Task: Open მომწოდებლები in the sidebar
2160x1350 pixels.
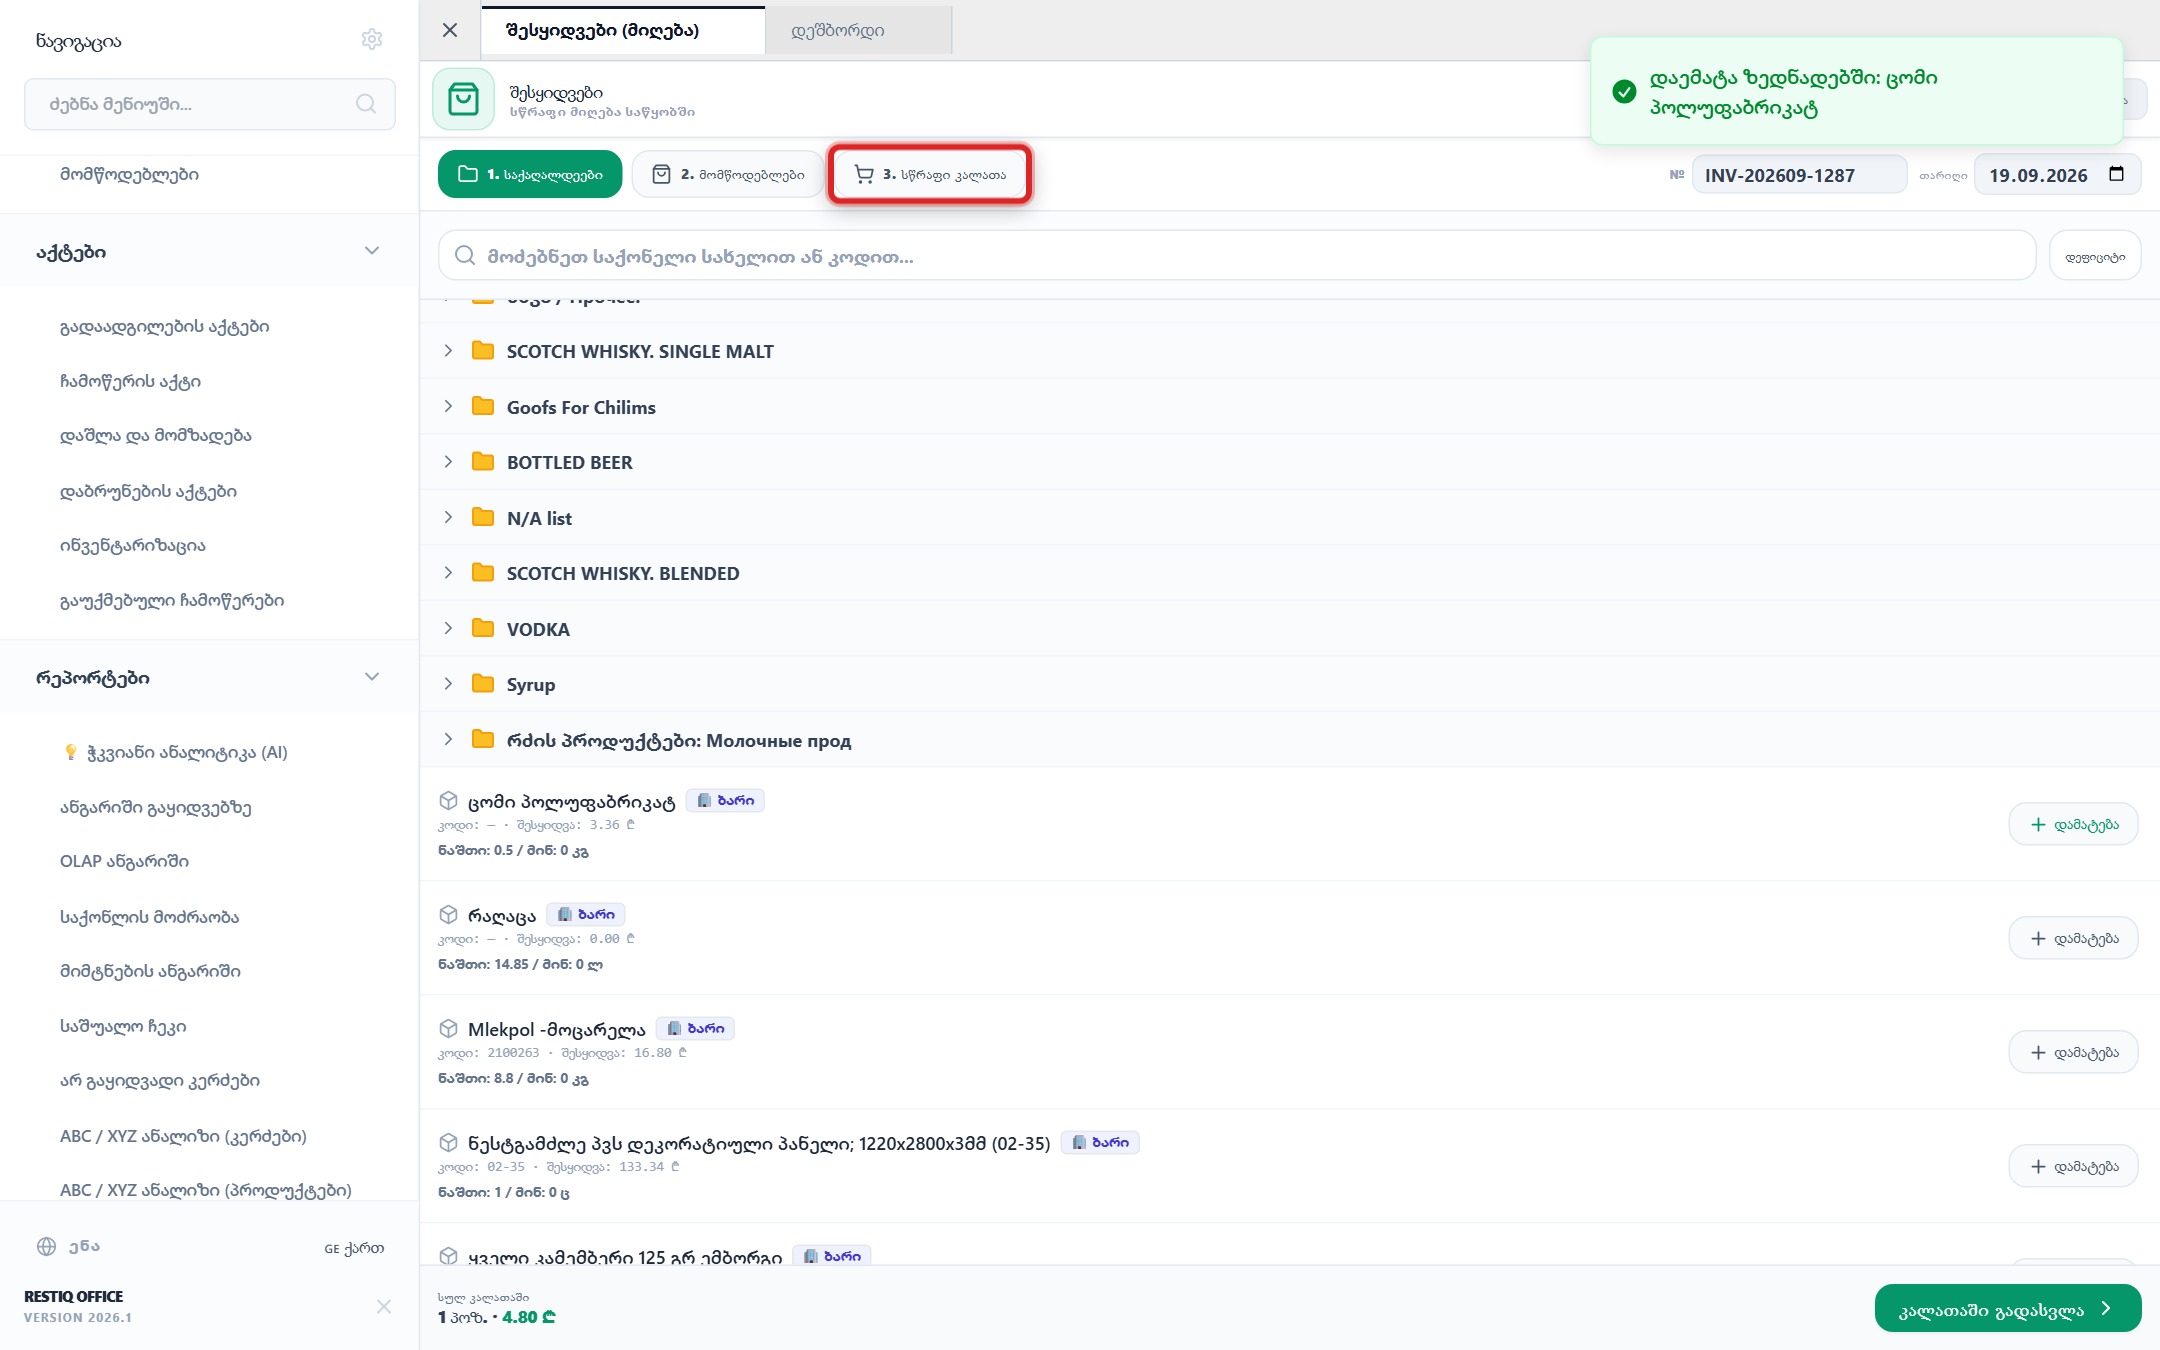Action: point(129,174)
